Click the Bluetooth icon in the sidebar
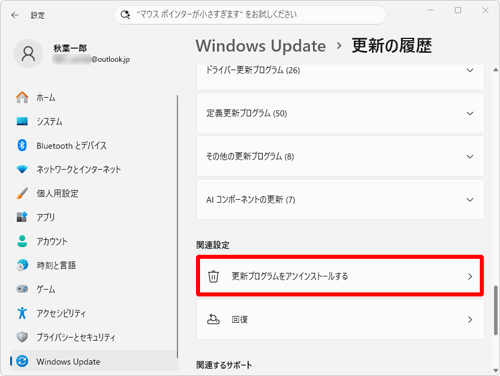The image size is (500, 376). pyautogui.click(x=22, y=145)
